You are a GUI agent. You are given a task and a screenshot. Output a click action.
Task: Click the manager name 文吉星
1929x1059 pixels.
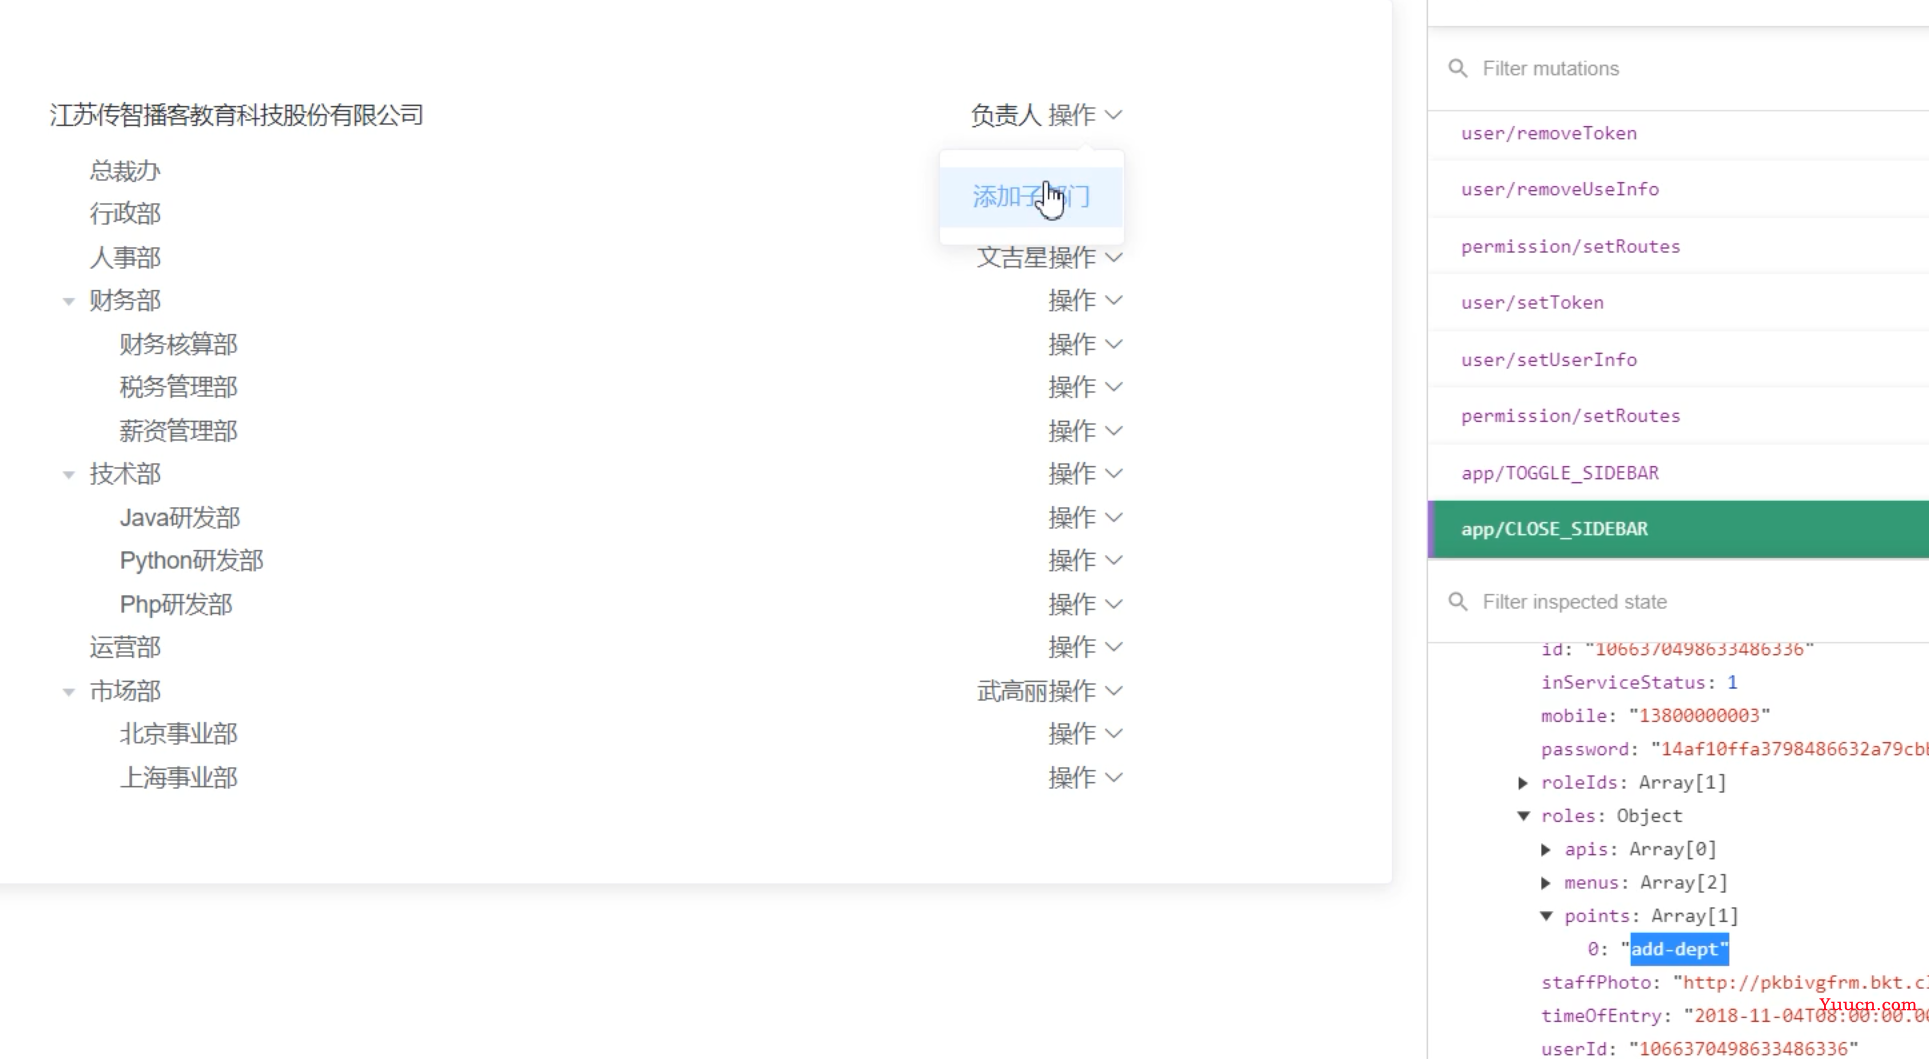click(x=1012, y=257)
